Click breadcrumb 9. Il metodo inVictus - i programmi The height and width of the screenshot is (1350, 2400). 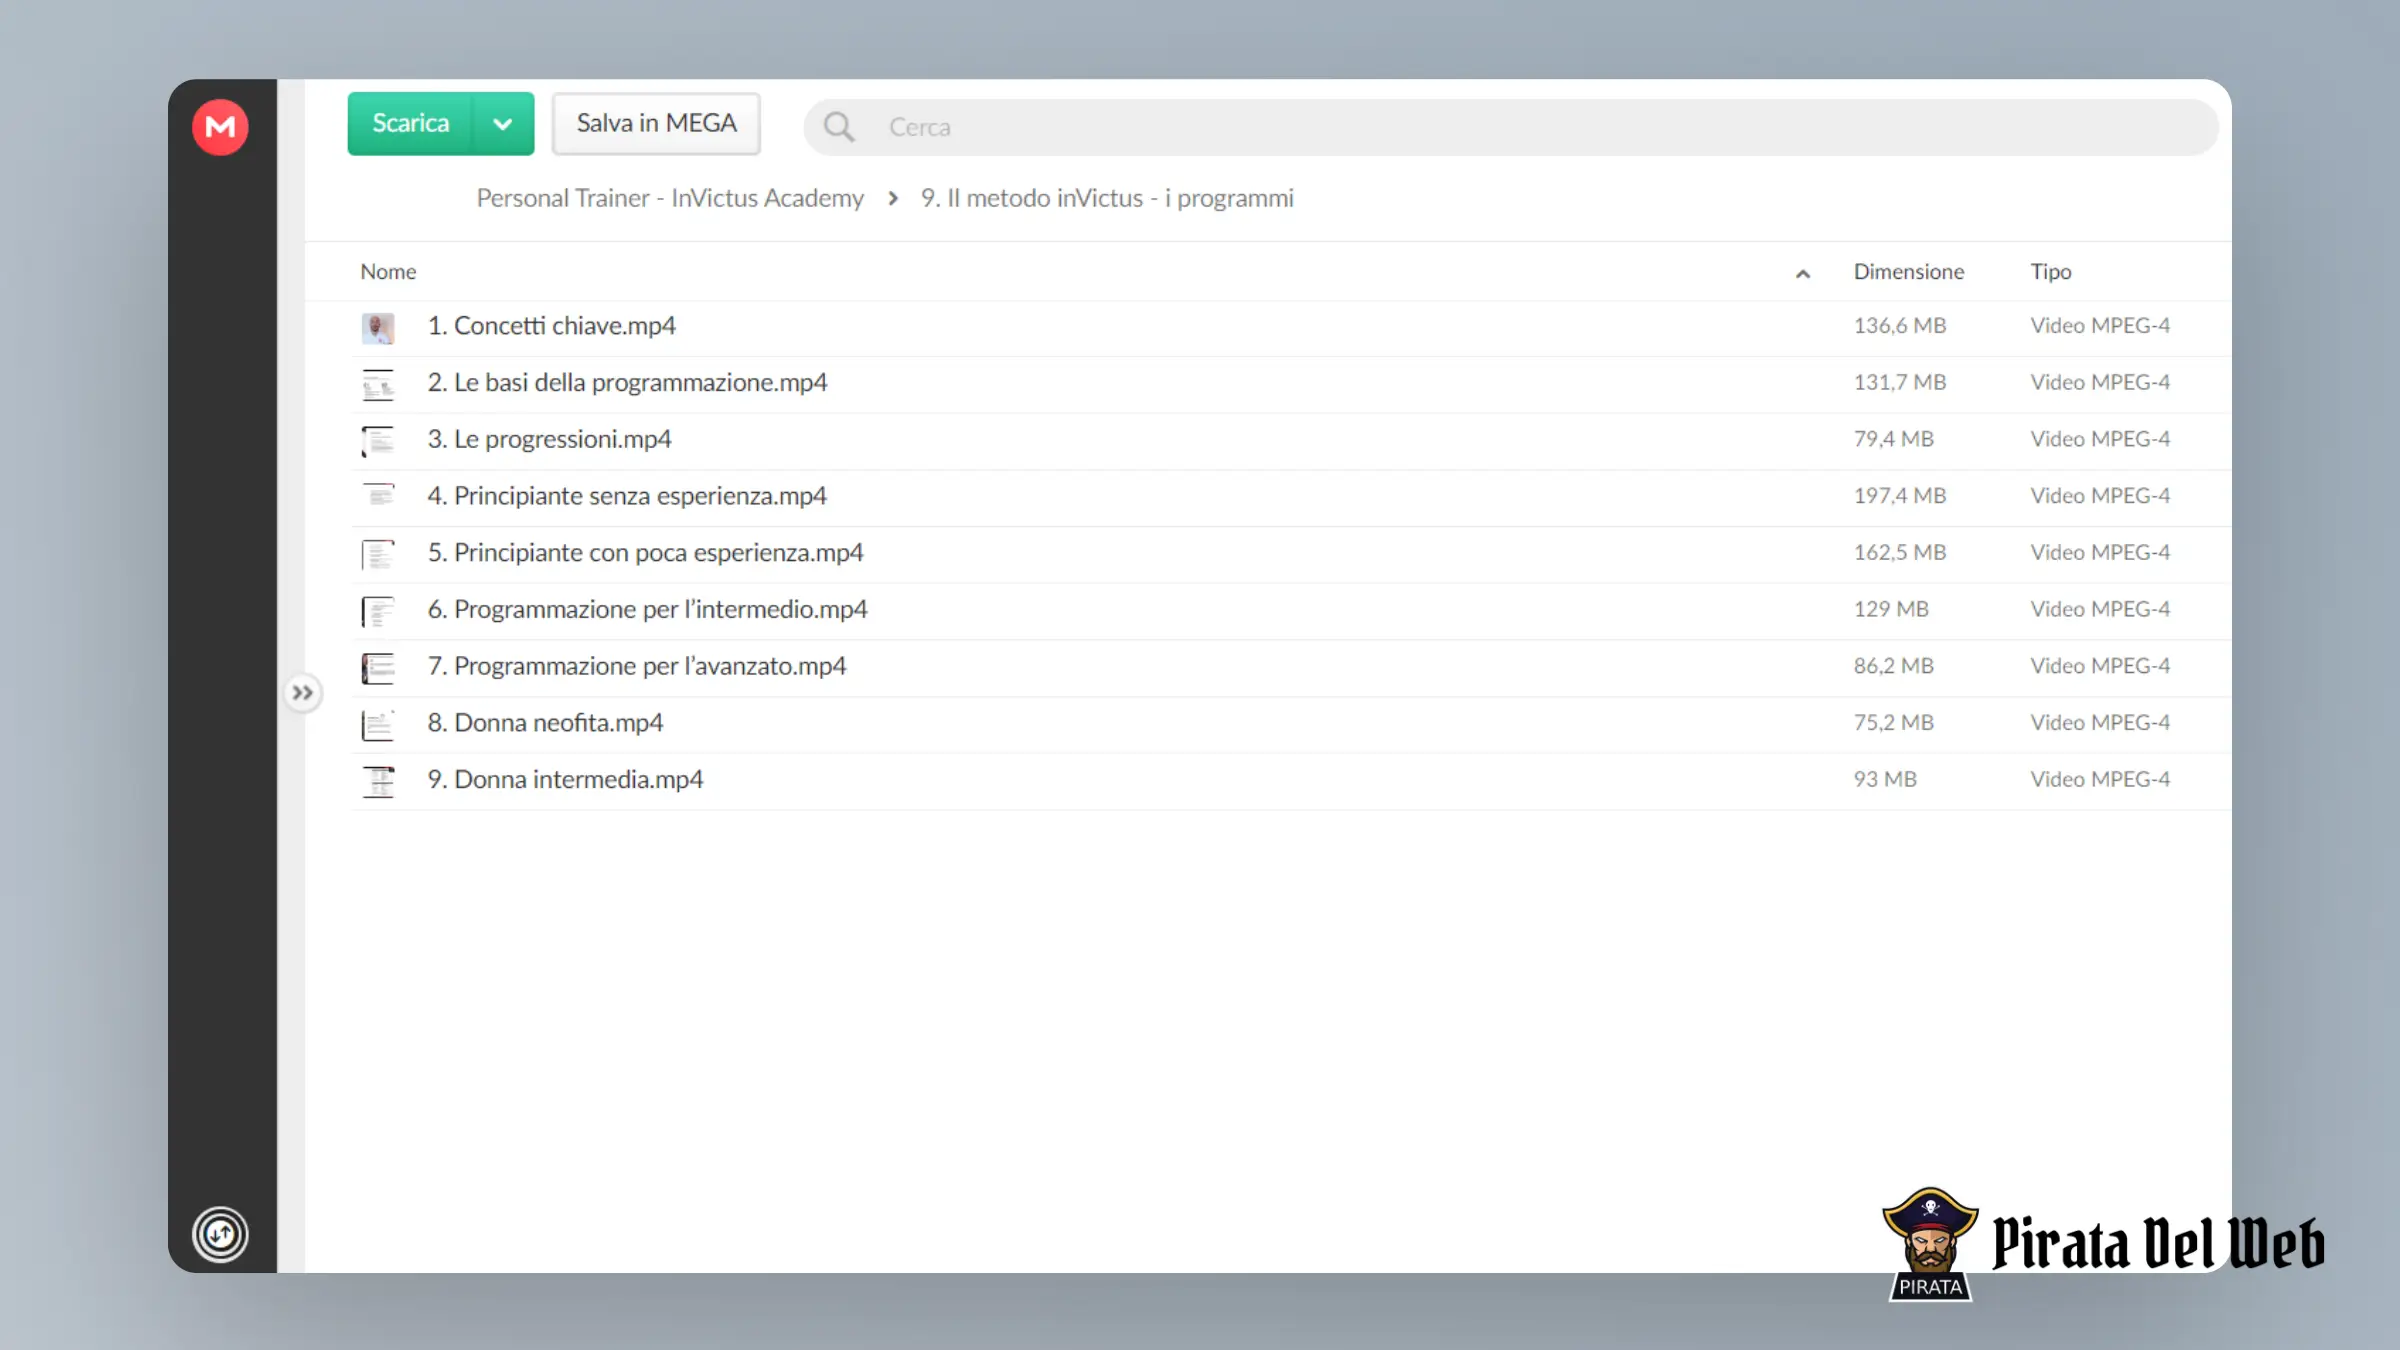click(x=1107, y=198)
